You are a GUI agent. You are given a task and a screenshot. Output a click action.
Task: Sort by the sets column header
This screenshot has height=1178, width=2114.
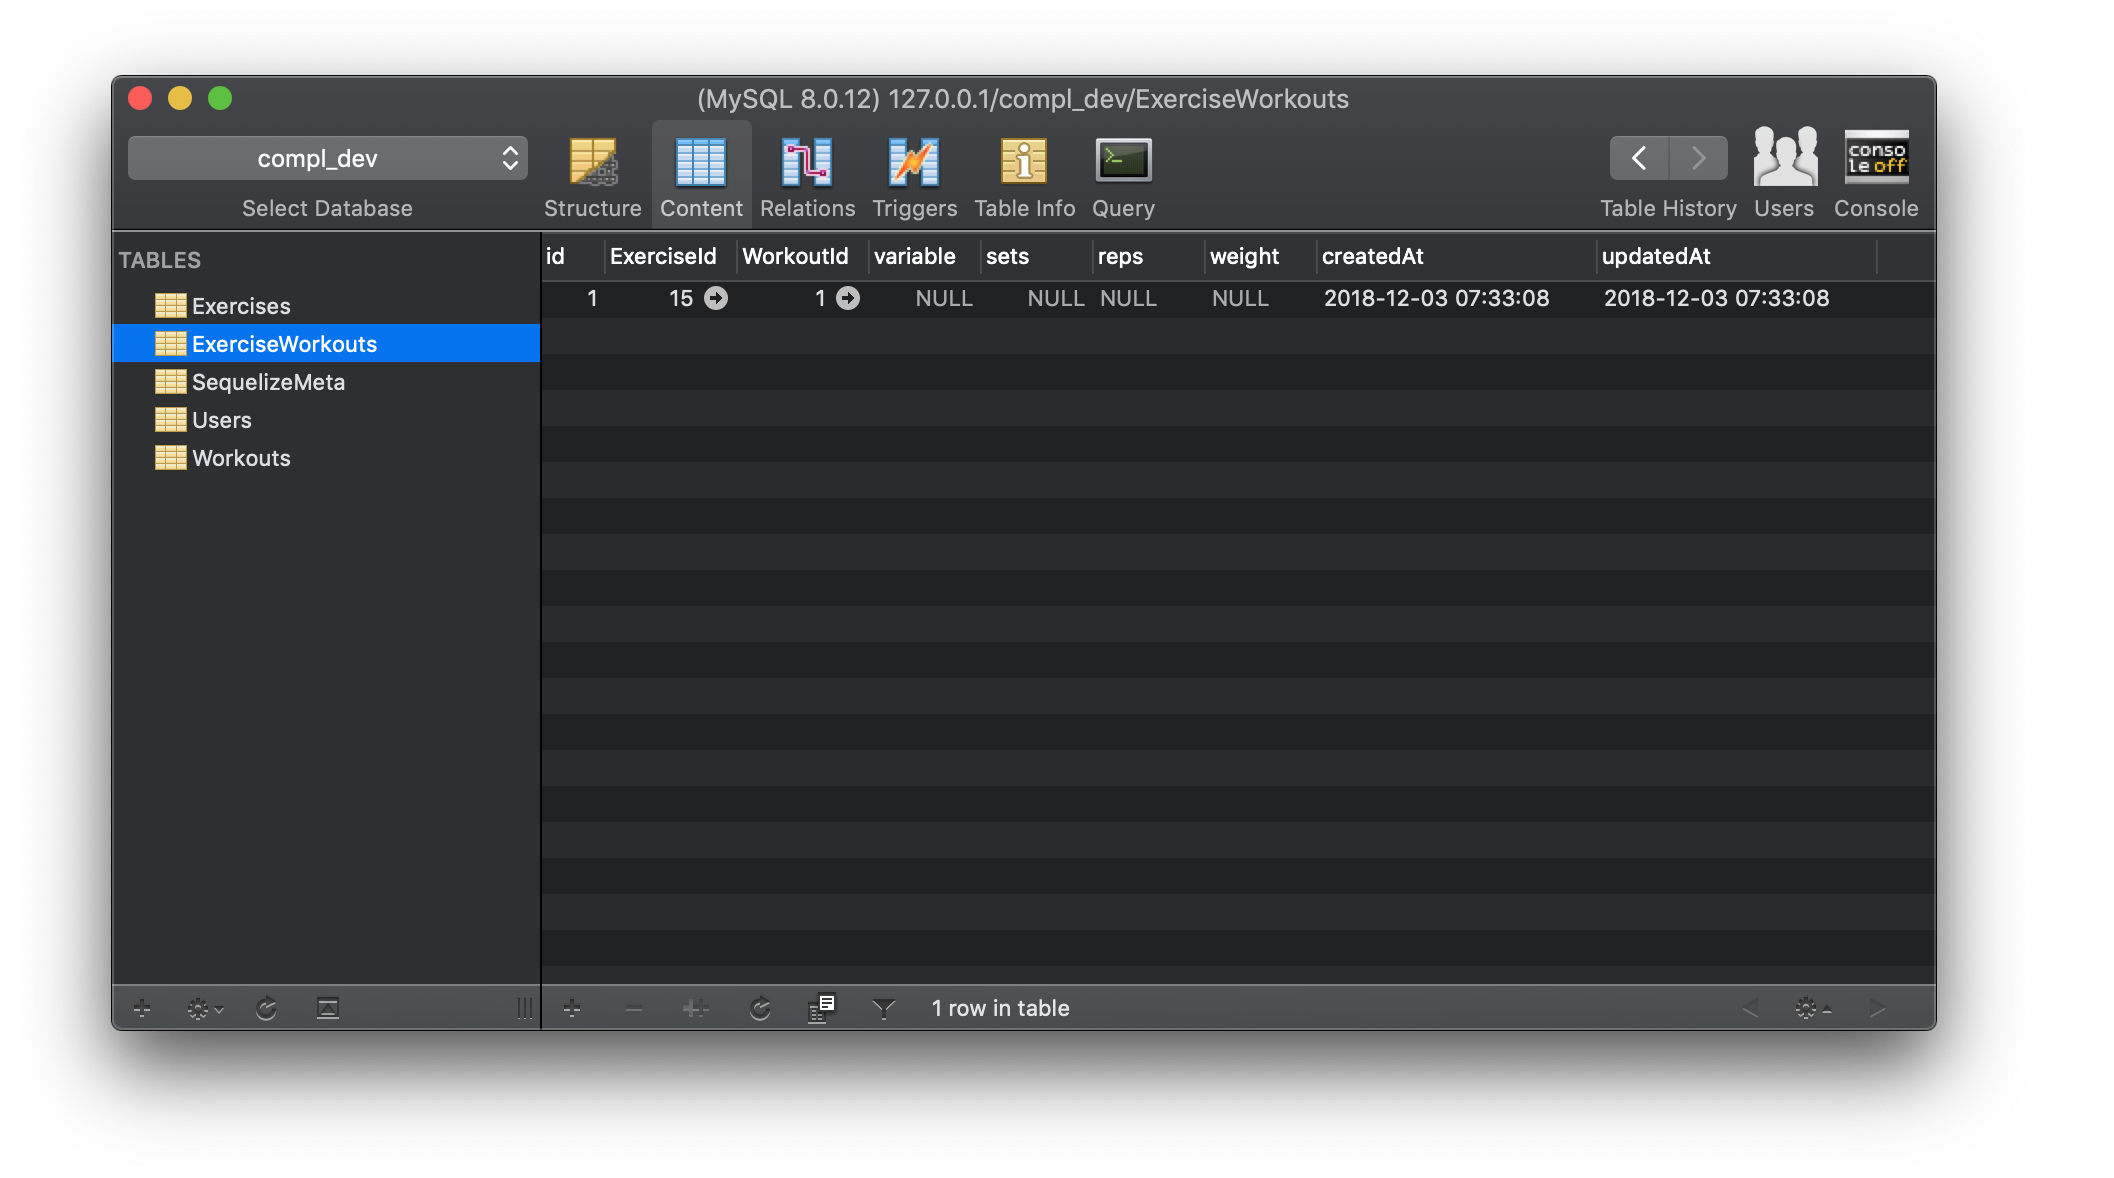[1037, 257]
